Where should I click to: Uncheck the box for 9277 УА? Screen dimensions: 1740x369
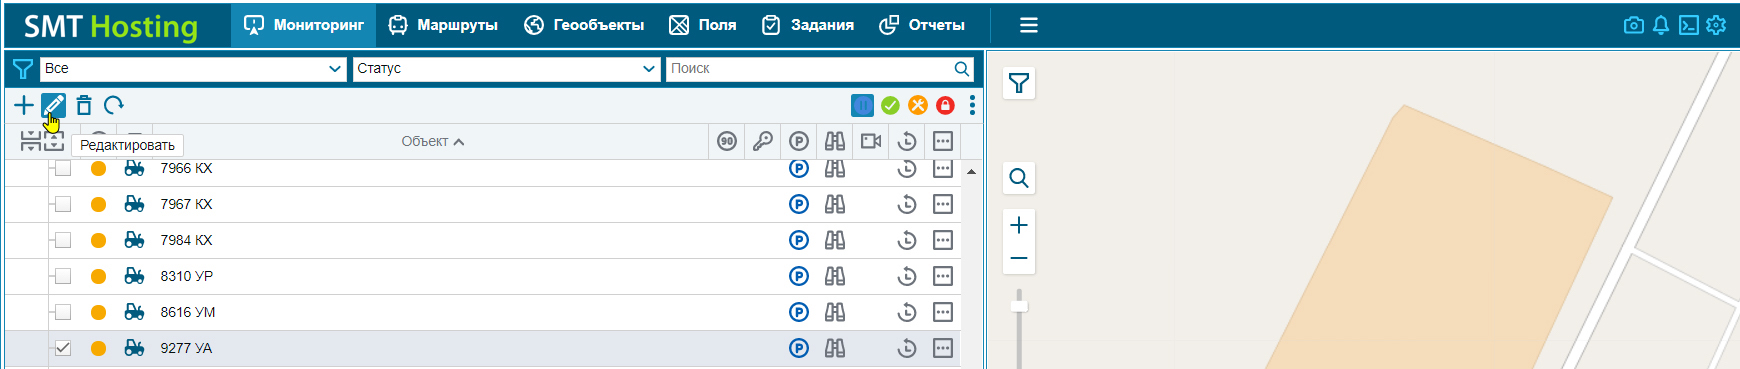63,348
